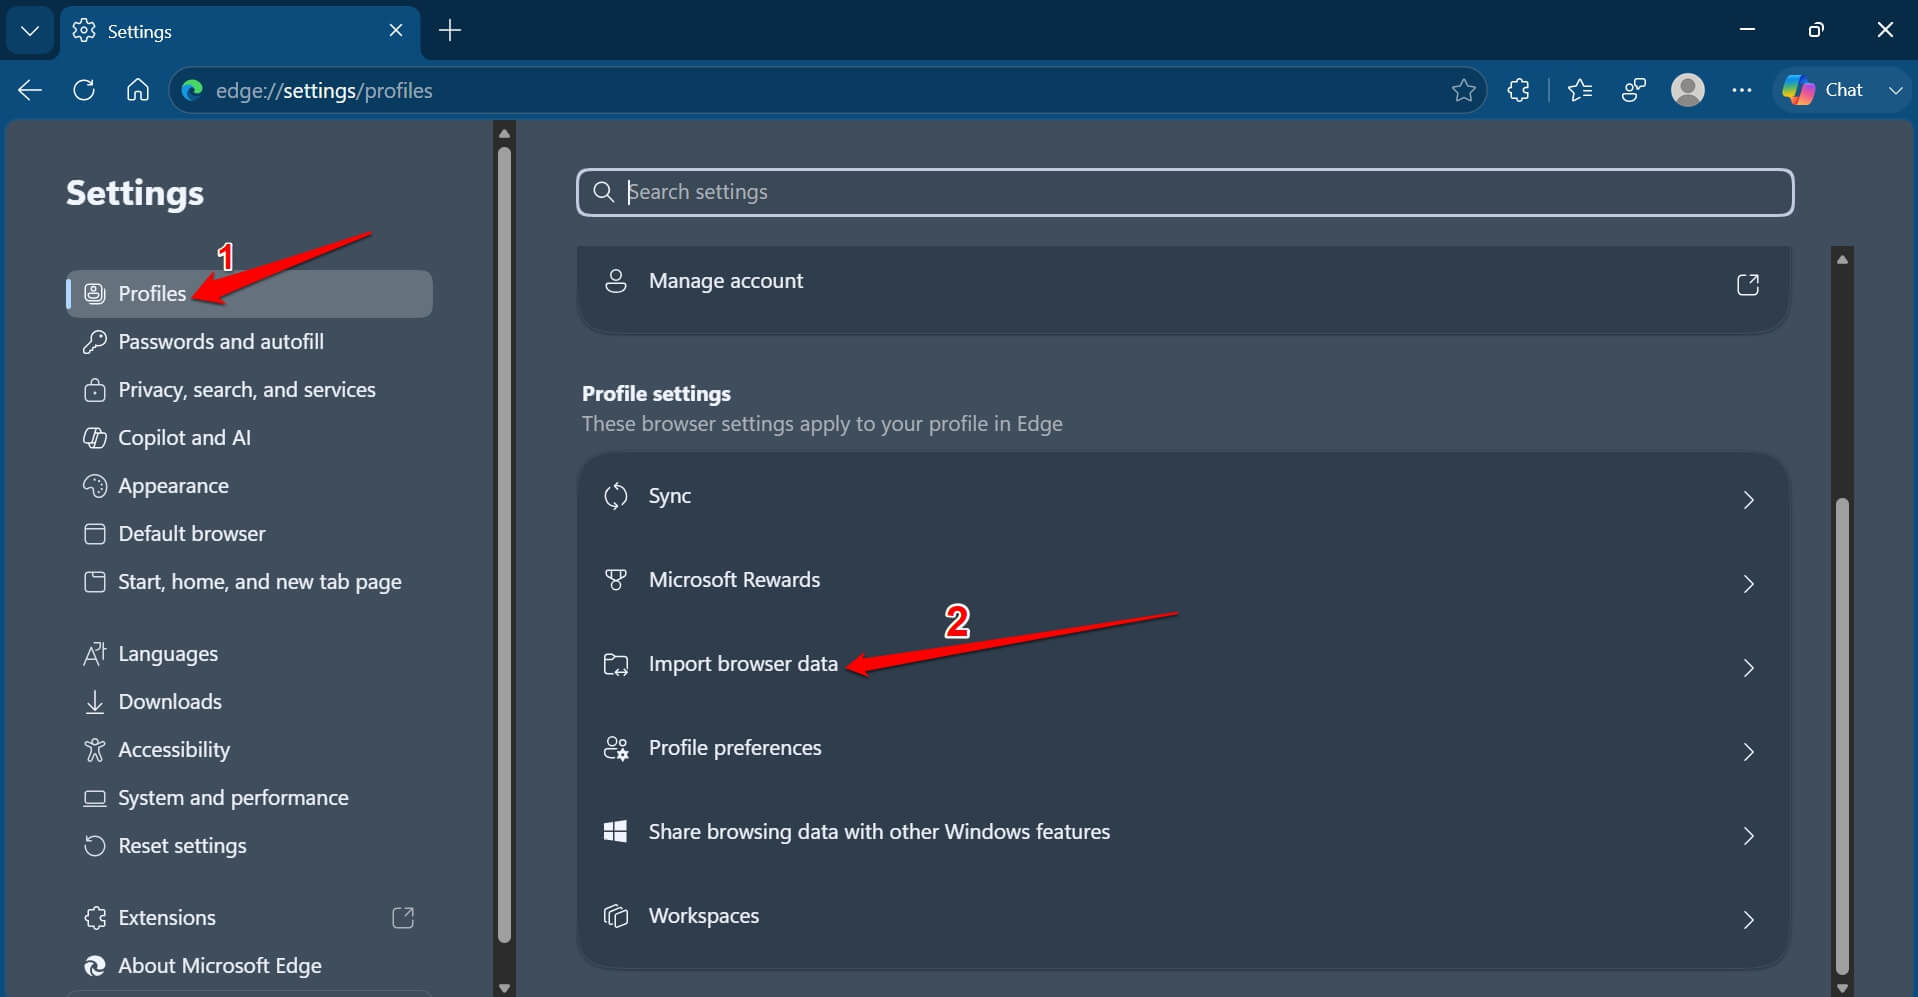Screen dimensions: 1918x997
Task: Expand Workspaces chevron
Action: 1748,919
